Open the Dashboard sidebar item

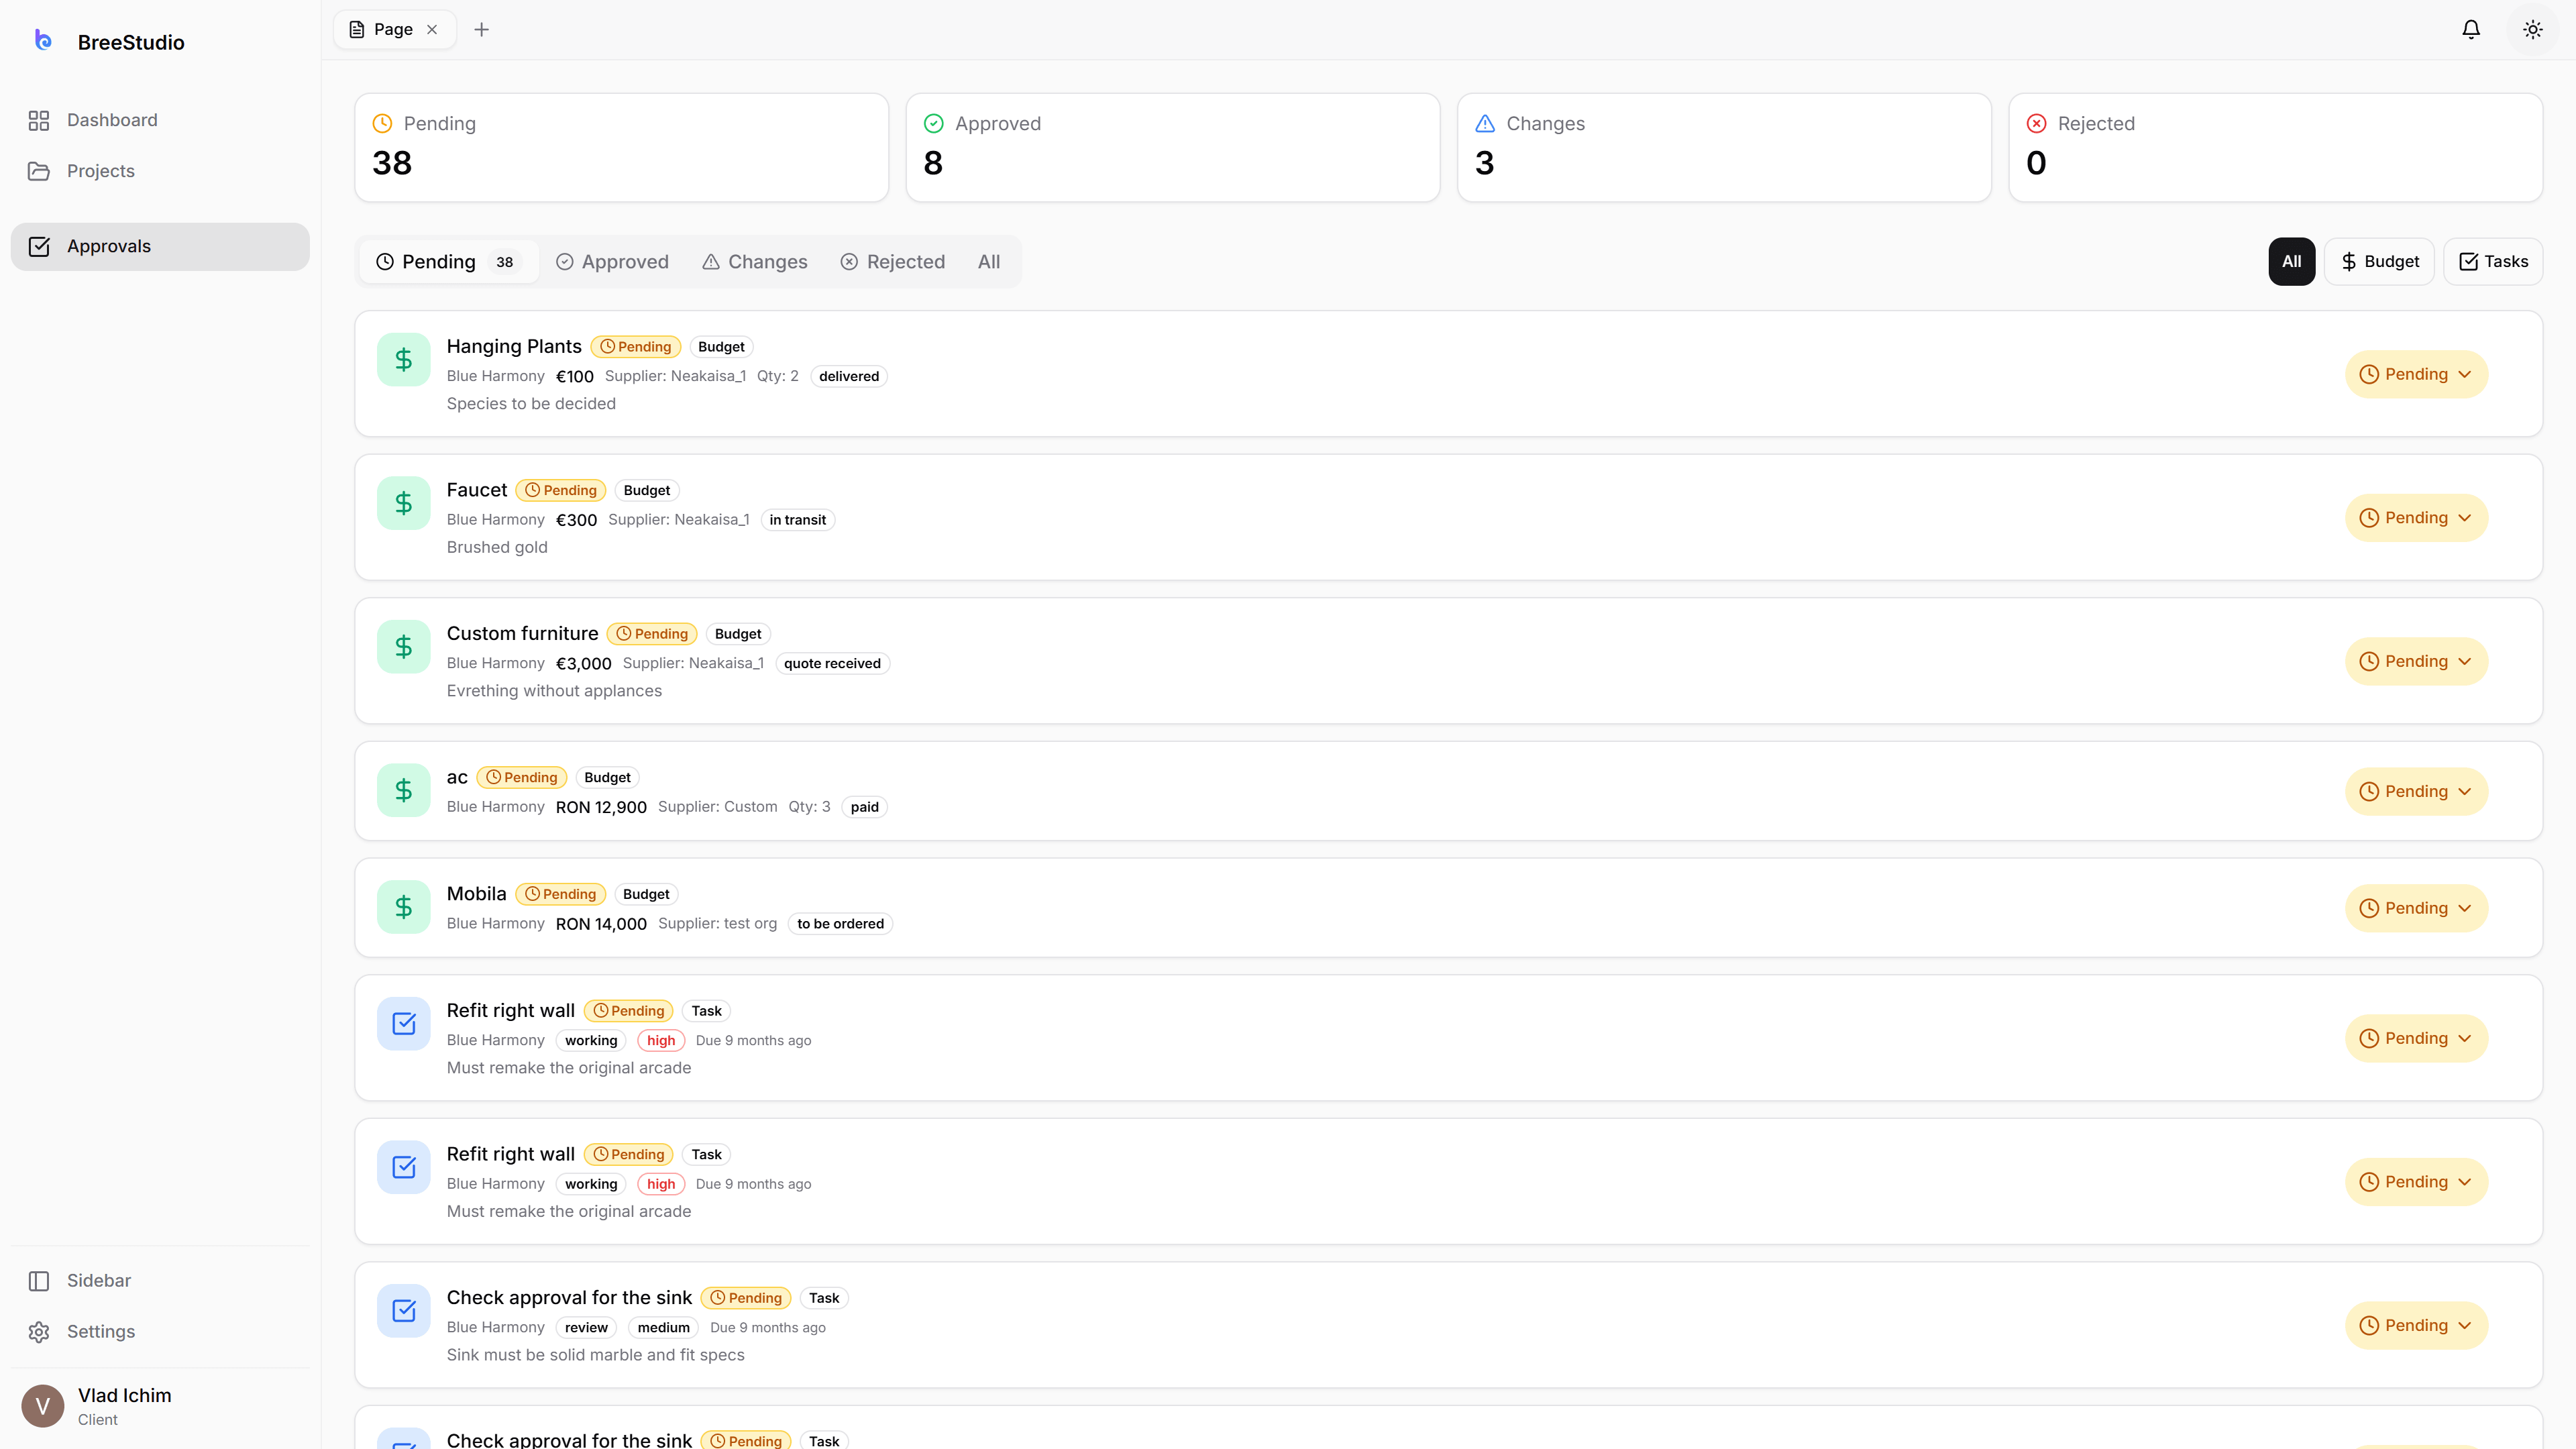tap(160, 120)
